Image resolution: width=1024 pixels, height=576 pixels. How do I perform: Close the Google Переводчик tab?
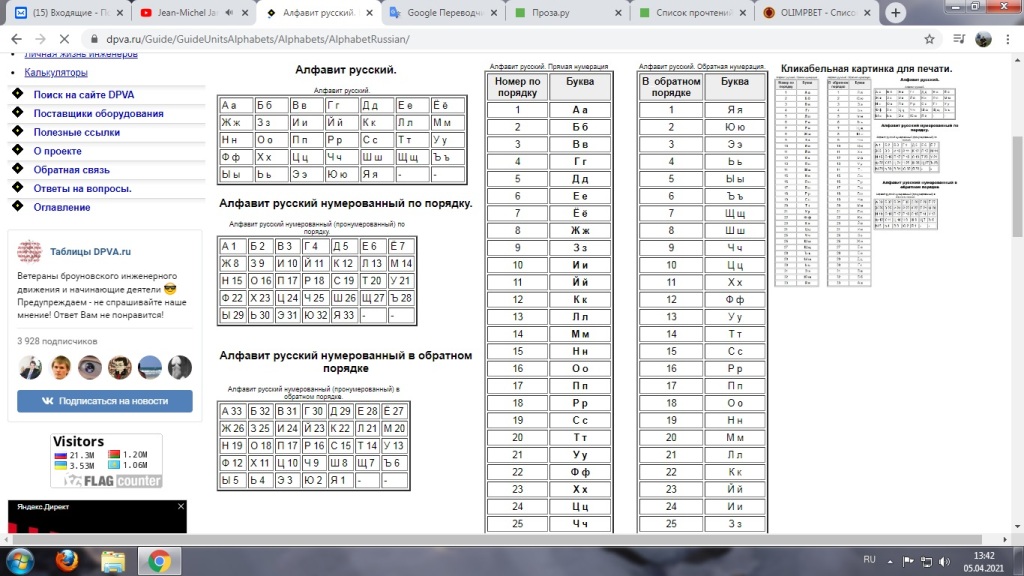click(494, 12)
